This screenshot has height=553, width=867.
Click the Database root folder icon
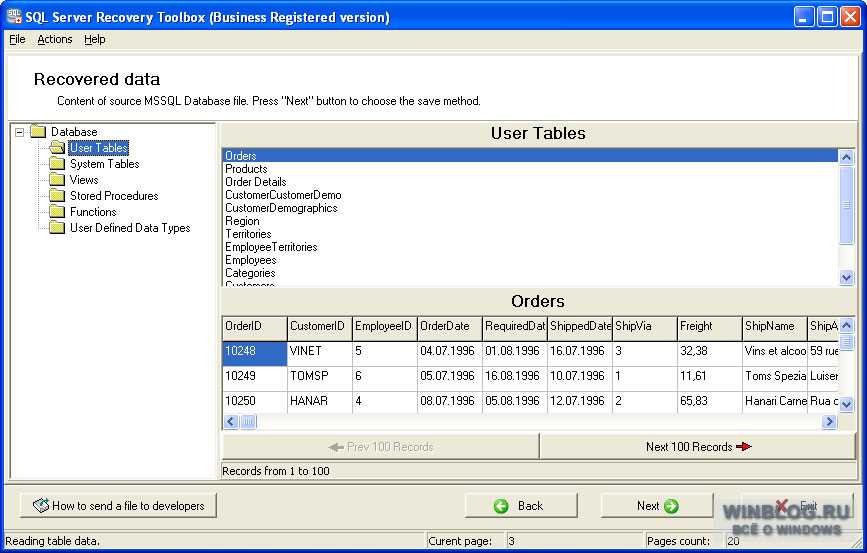(x=38, y=132)
